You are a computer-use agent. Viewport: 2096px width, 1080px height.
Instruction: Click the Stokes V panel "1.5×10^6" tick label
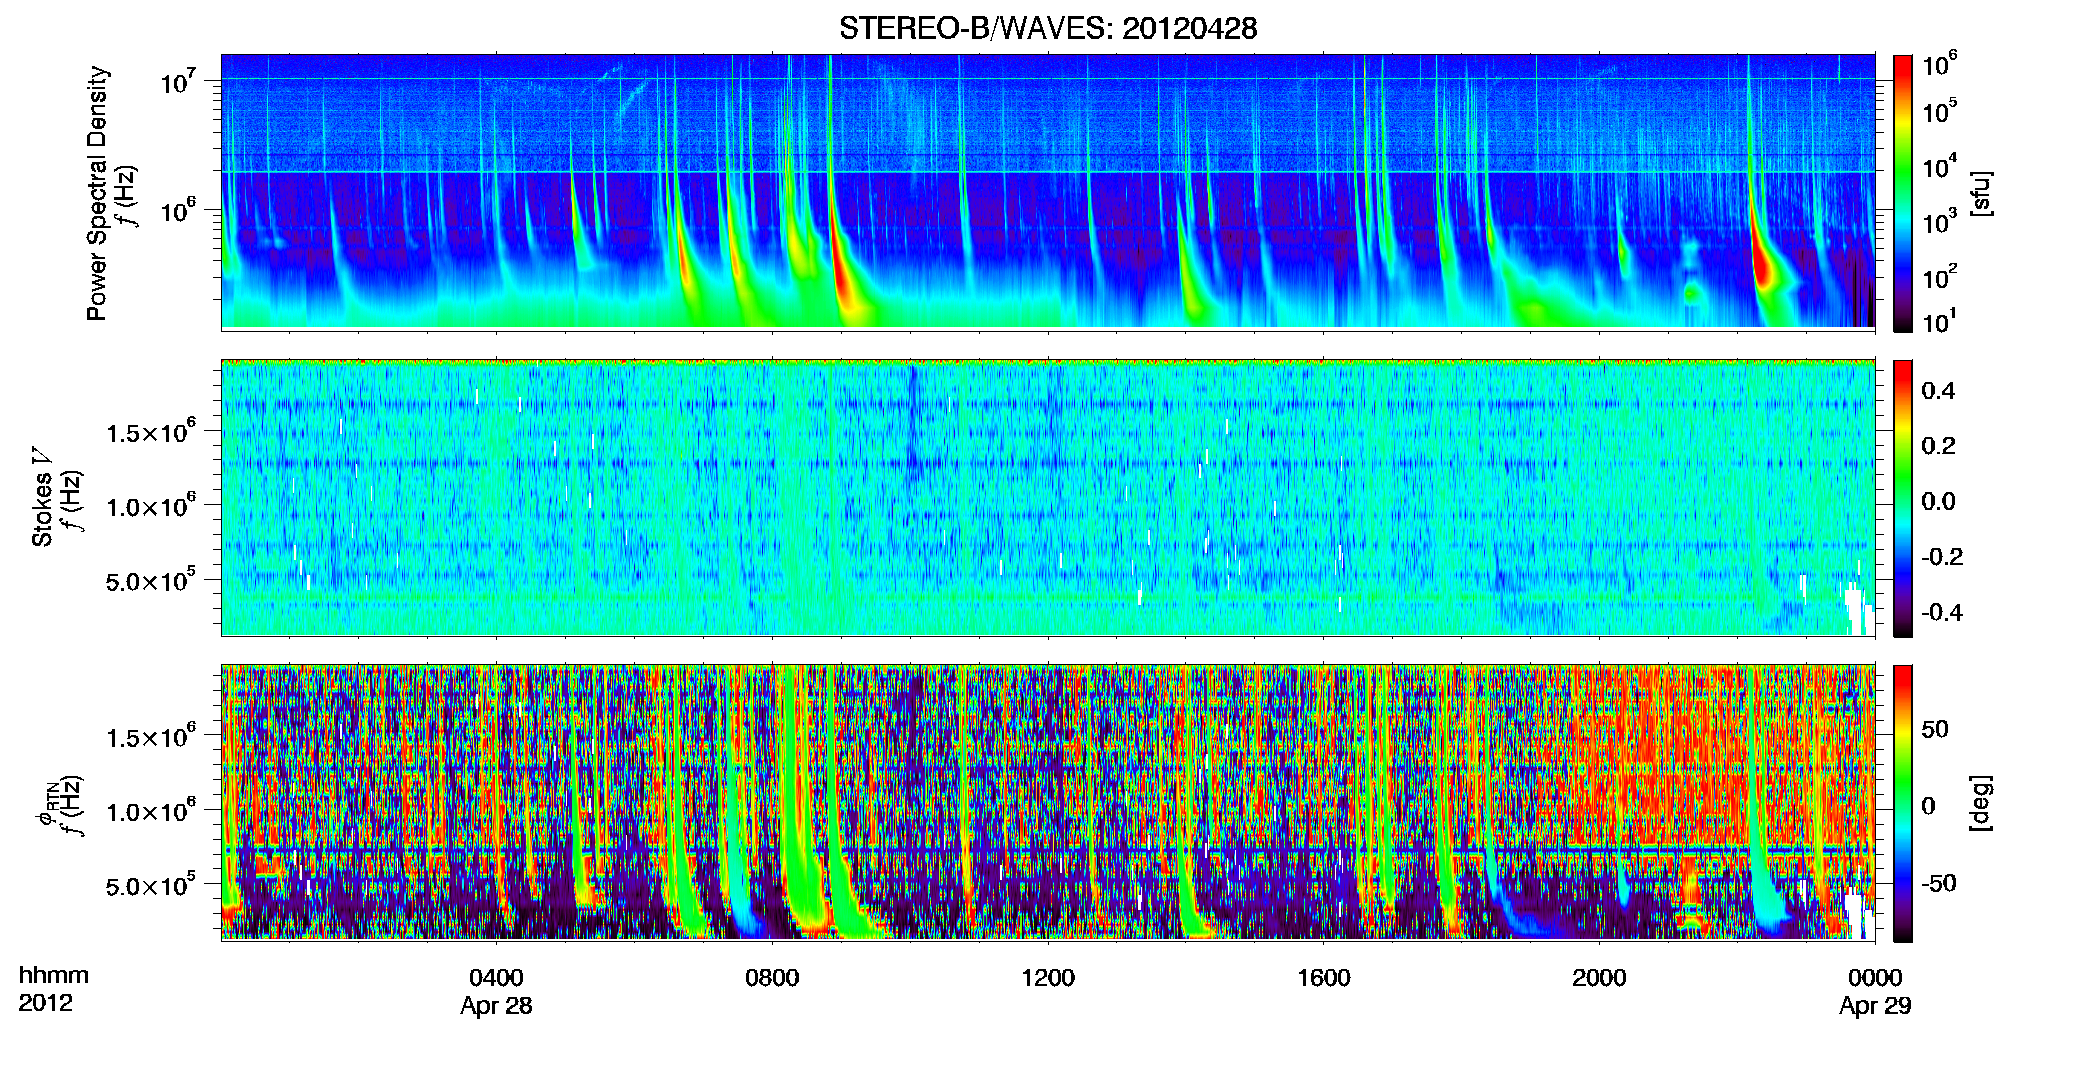(151, 432)
